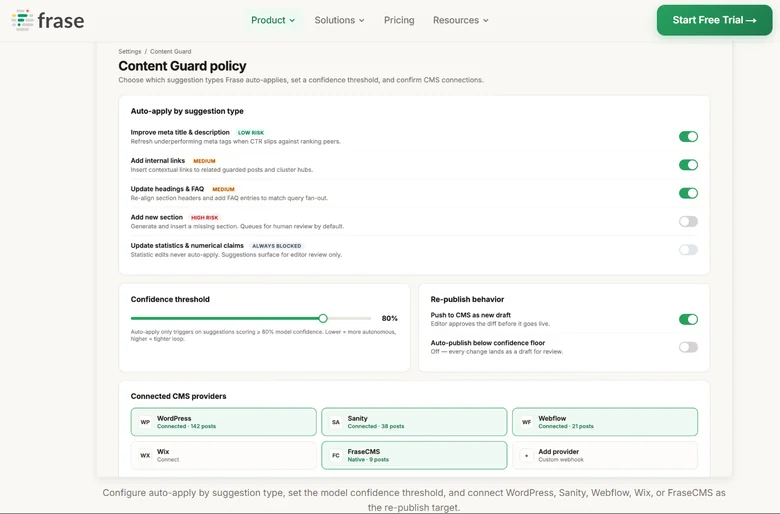
Task: Click the WP WordPress provider icon
Action: (x=145, y=422)
